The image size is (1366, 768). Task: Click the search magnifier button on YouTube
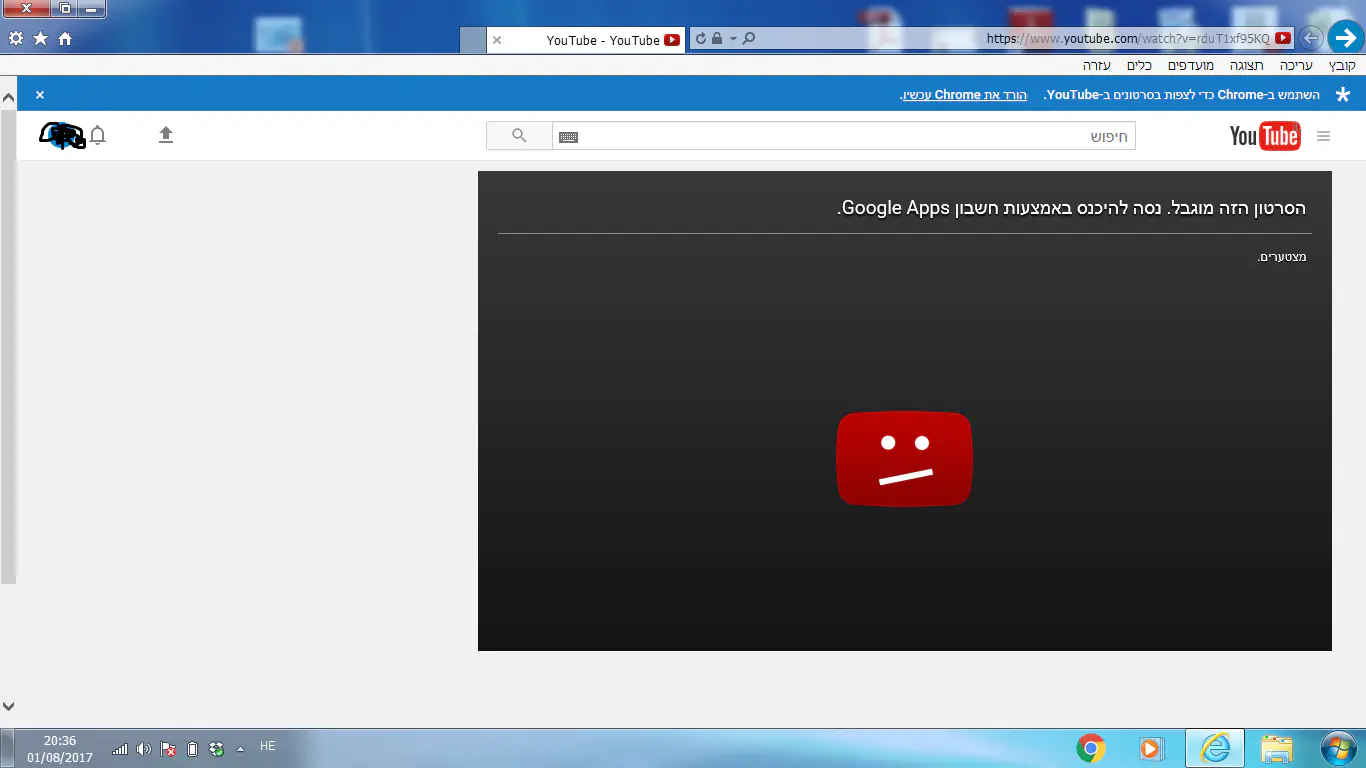click(x=519, y=136)
